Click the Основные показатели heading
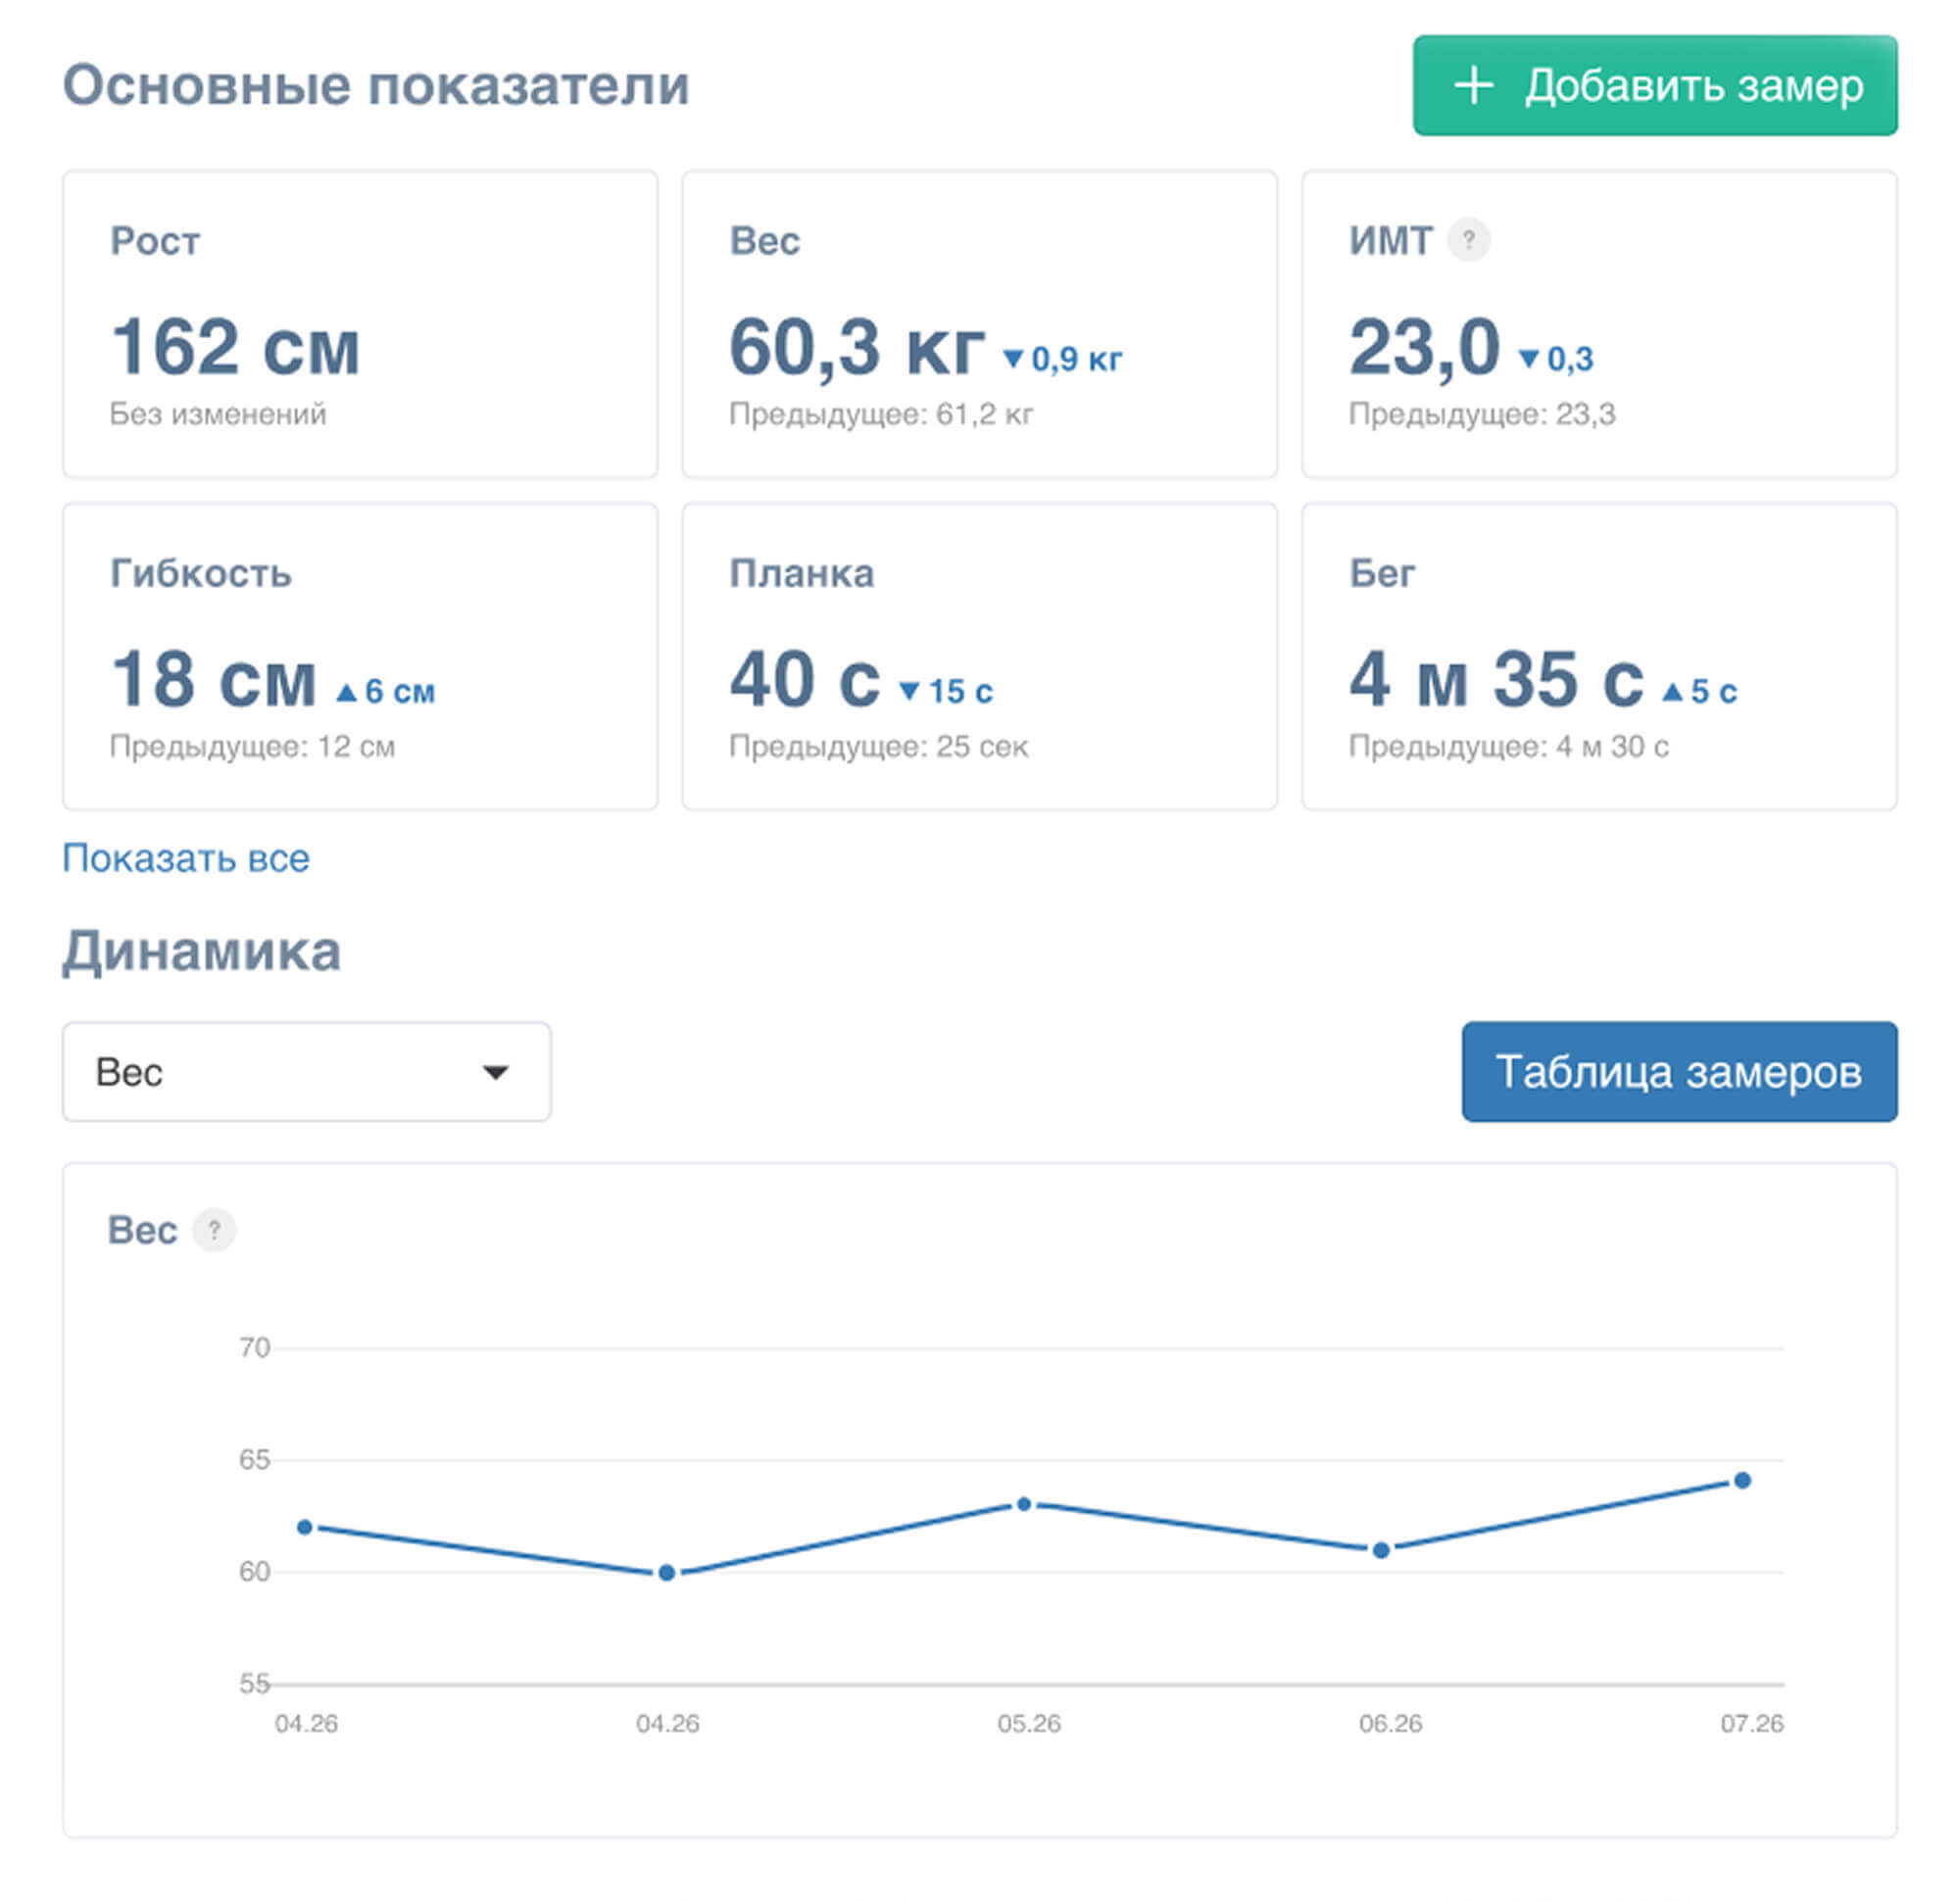Screen dimensions: 1960x1901 [376, 85]
